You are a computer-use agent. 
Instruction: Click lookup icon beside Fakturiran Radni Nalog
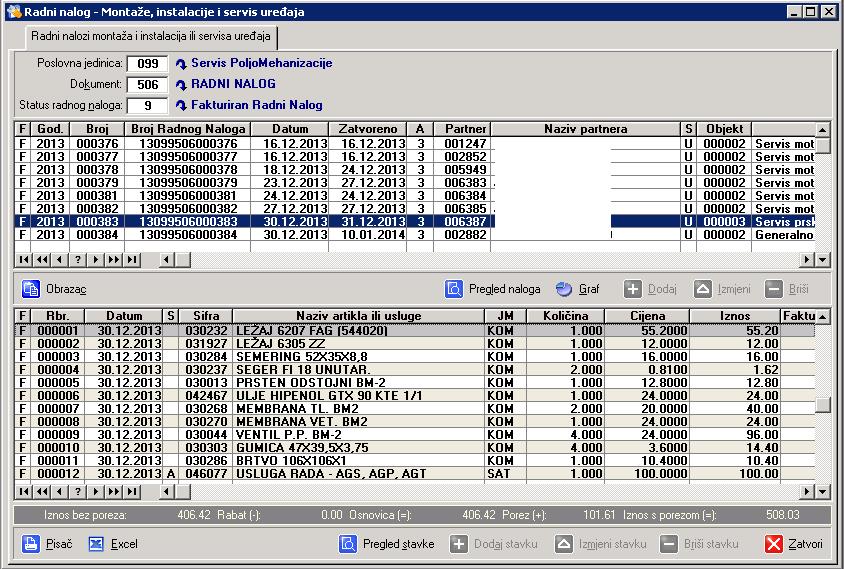click(181, 106)
